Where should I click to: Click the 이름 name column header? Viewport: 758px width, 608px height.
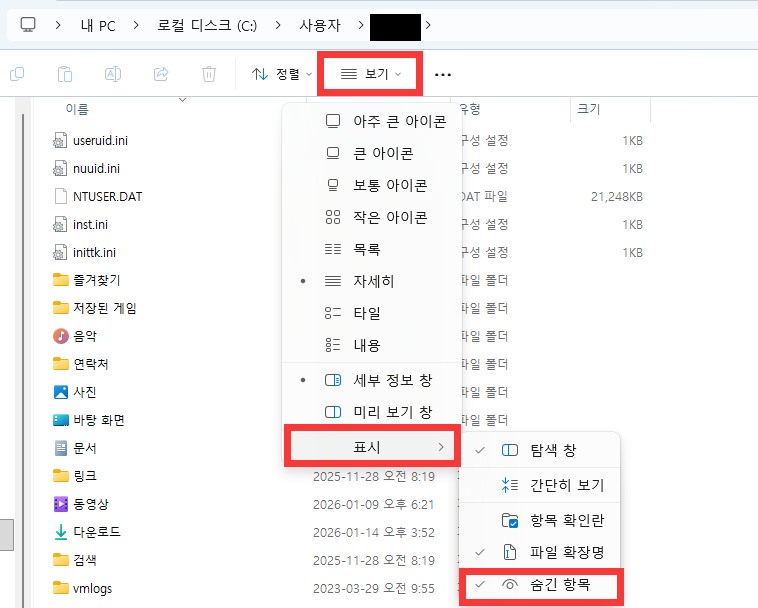pos(77,108)
